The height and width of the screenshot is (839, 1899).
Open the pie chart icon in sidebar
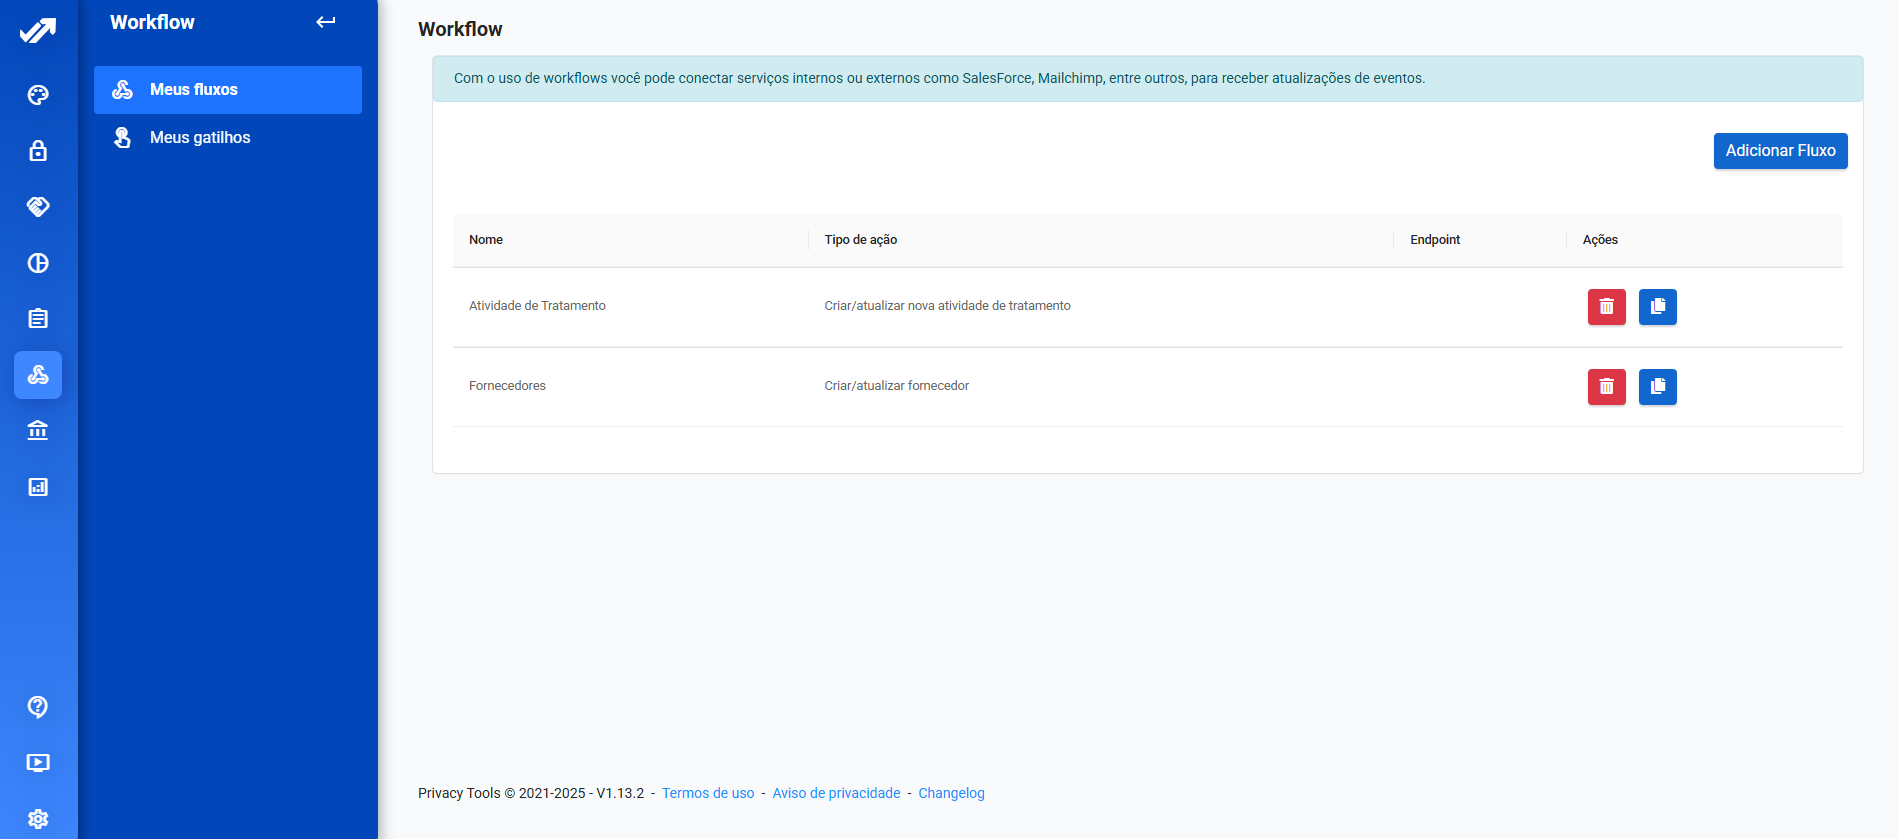tap(38, 263)
